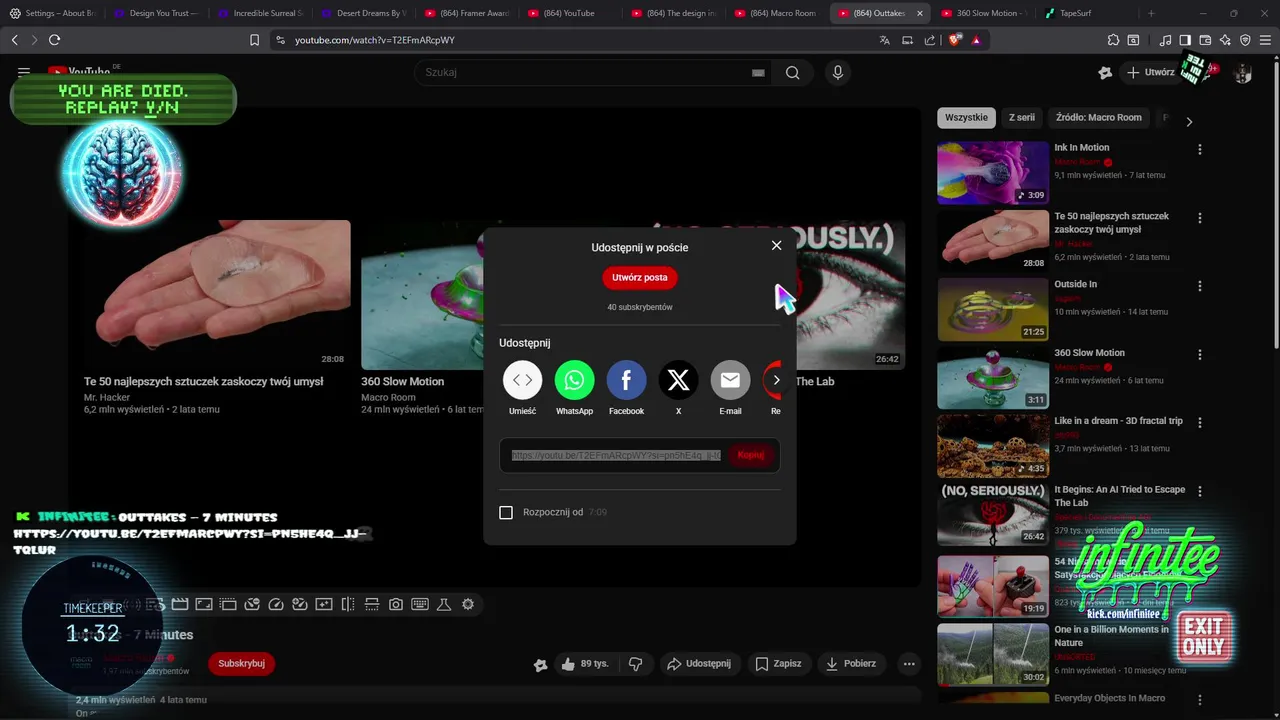Open the YouTube hamburger menu
This screenshot has height=720, width=1280.
[24, 72]
